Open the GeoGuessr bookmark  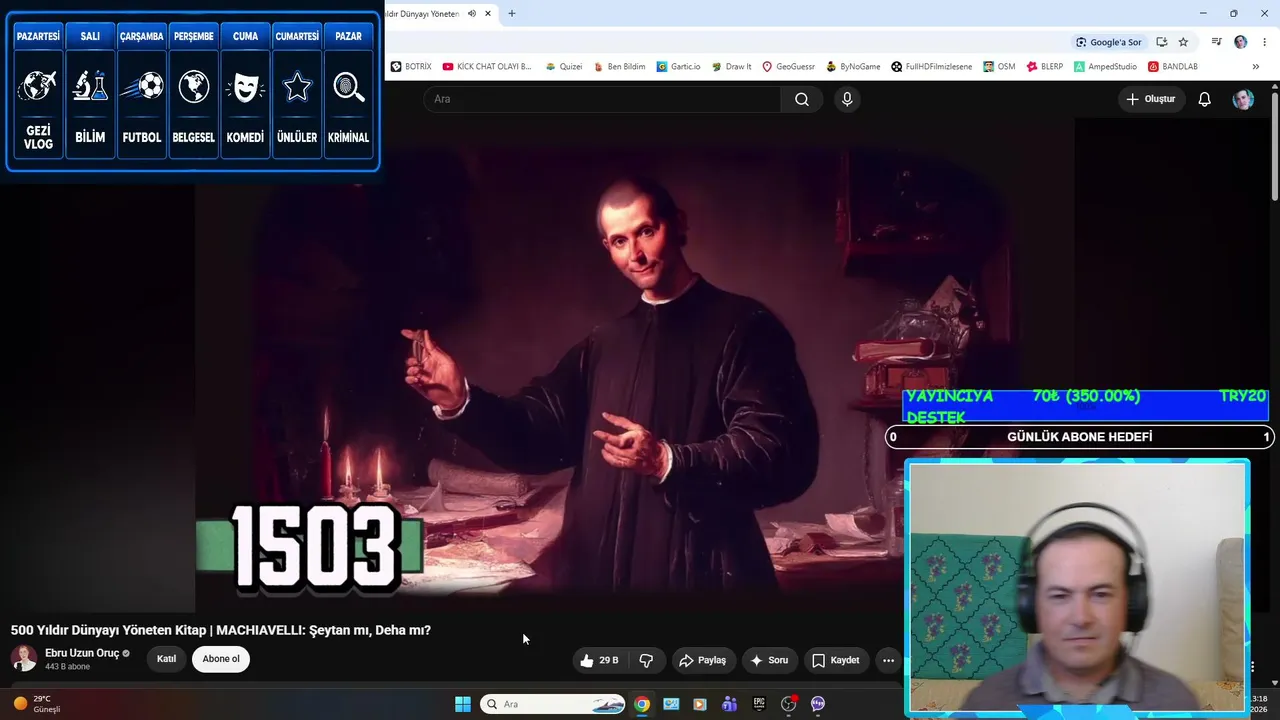pyautogui.click(x=789, y=67)
